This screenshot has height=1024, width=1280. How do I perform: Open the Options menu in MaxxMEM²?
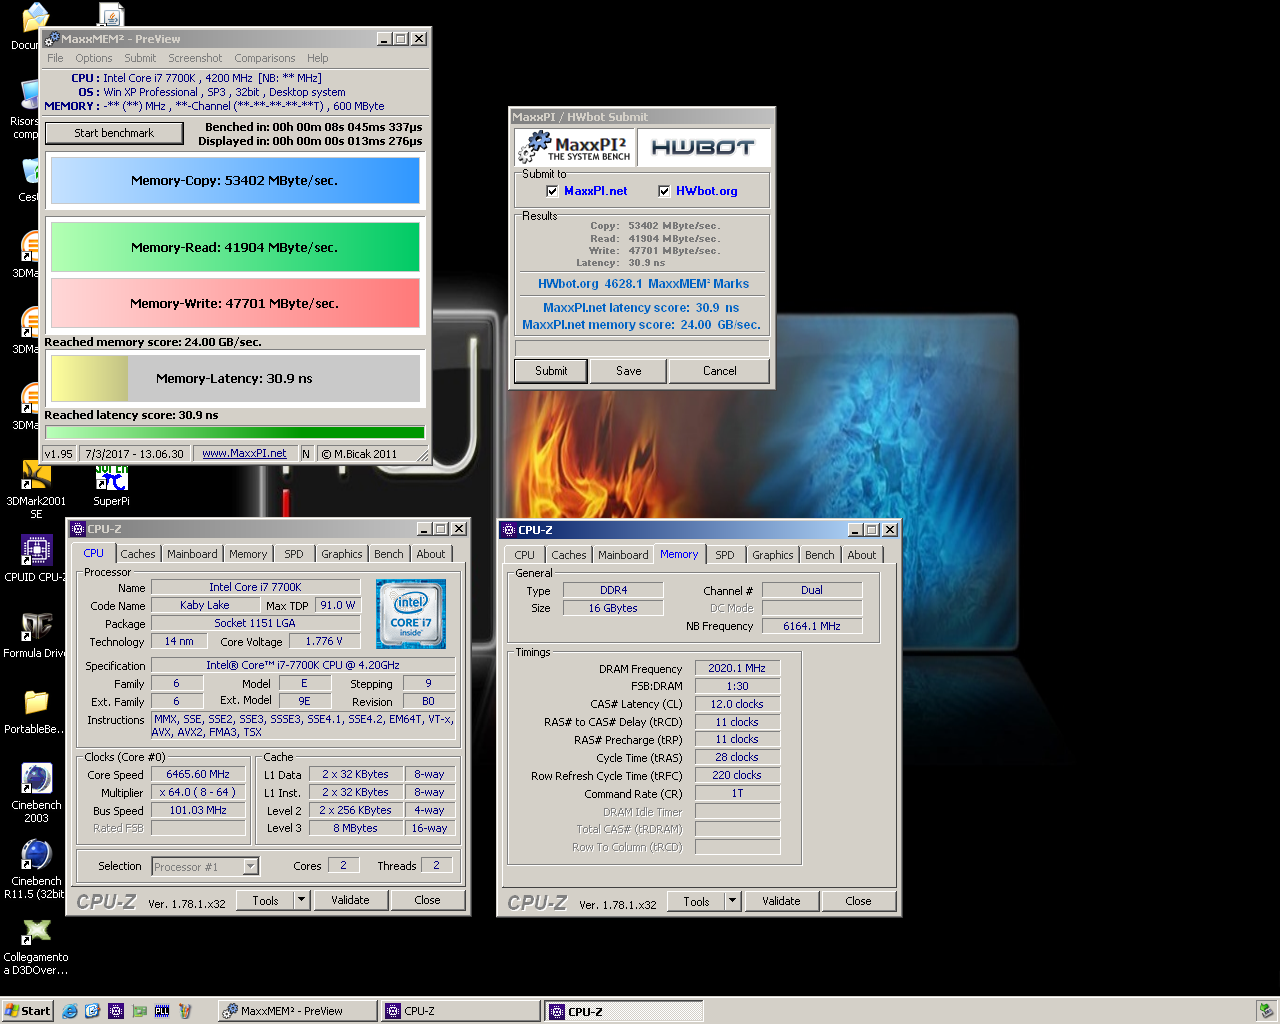coord(94,58)
